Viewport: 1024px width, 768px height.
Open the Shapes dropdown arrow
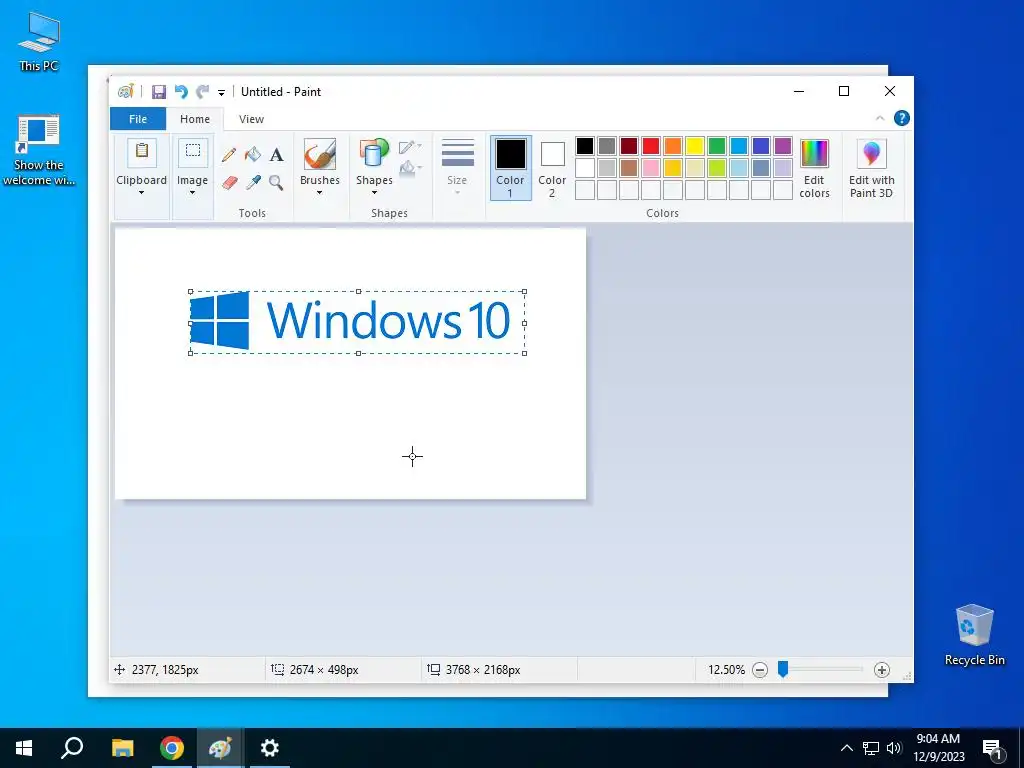[374, 193]
